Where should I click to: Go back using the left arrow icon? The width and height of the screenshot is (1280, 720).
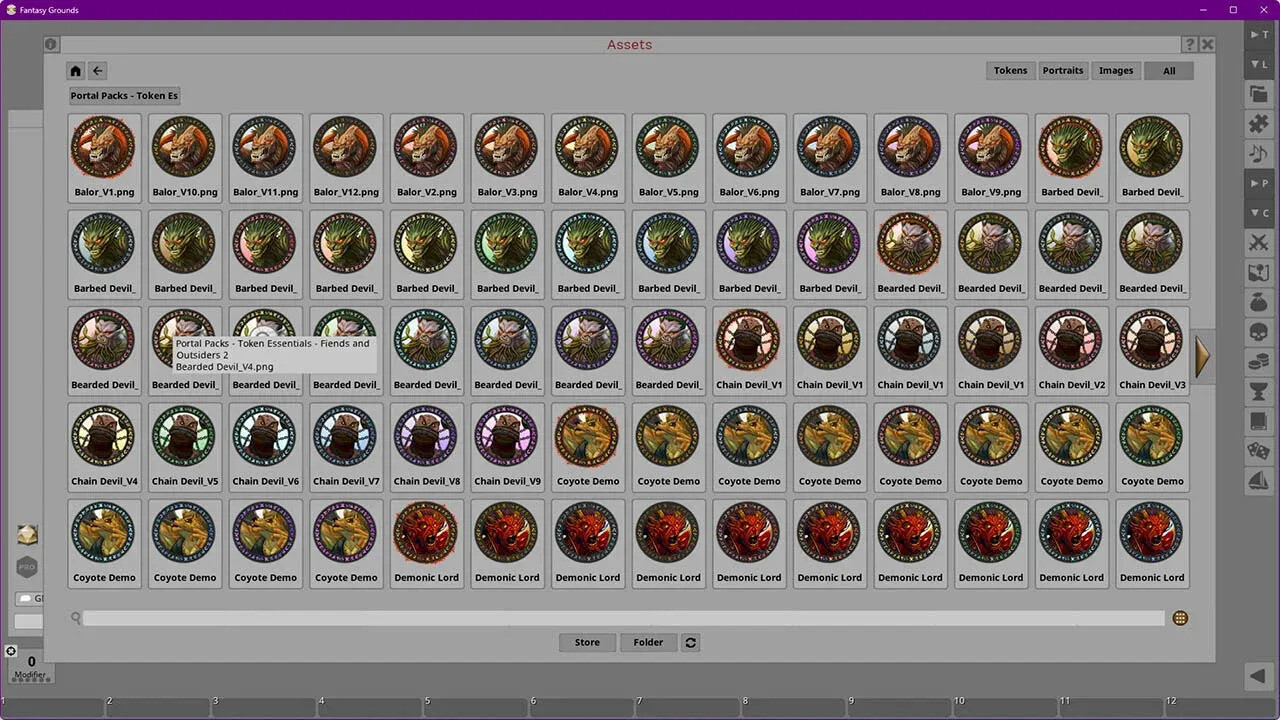97,71
